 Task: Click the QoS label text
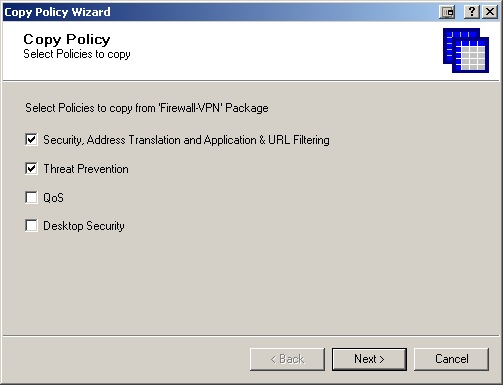pyautogui.click(x=53, y=198)
